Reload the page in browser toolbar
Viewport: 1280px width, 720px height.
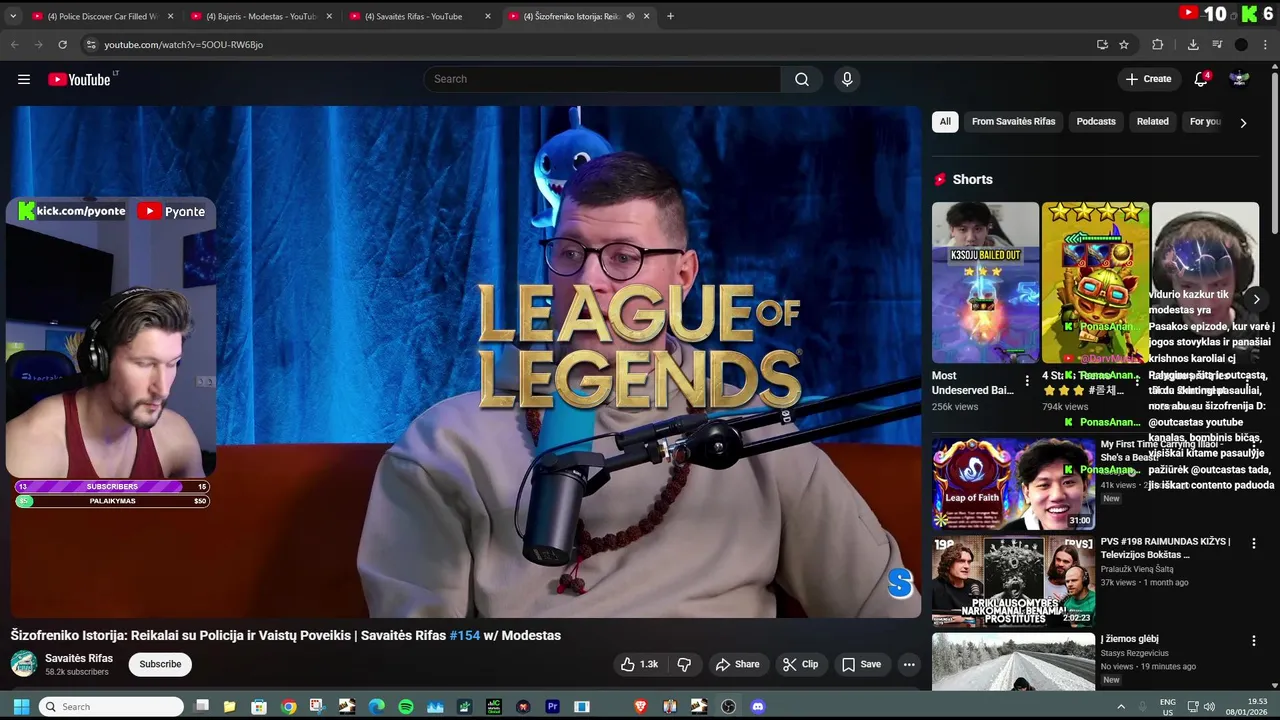coord(62,44)
